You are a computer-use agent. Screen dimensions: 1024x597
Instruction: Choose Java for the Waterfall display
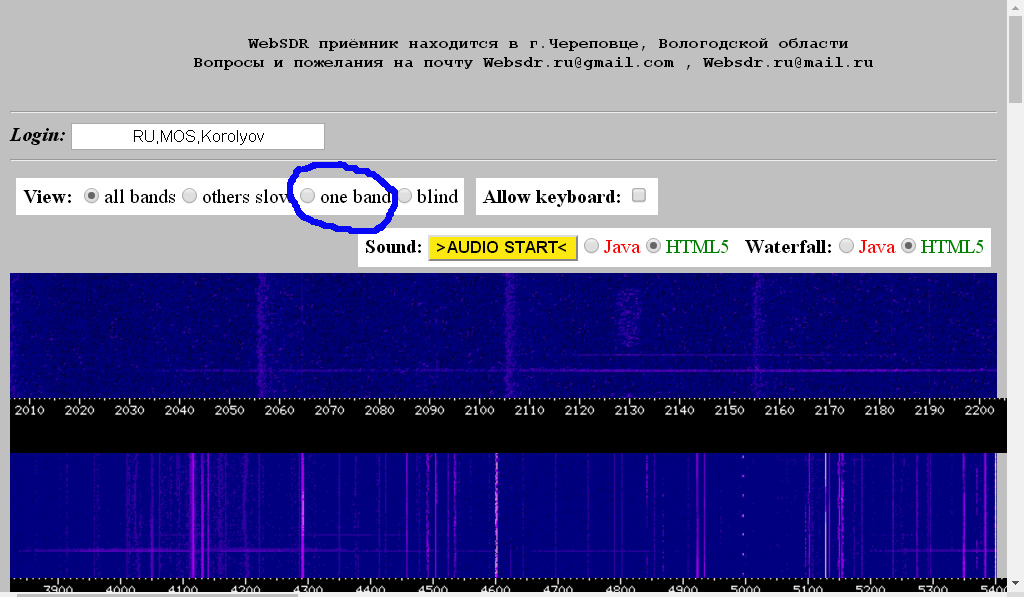846,246
